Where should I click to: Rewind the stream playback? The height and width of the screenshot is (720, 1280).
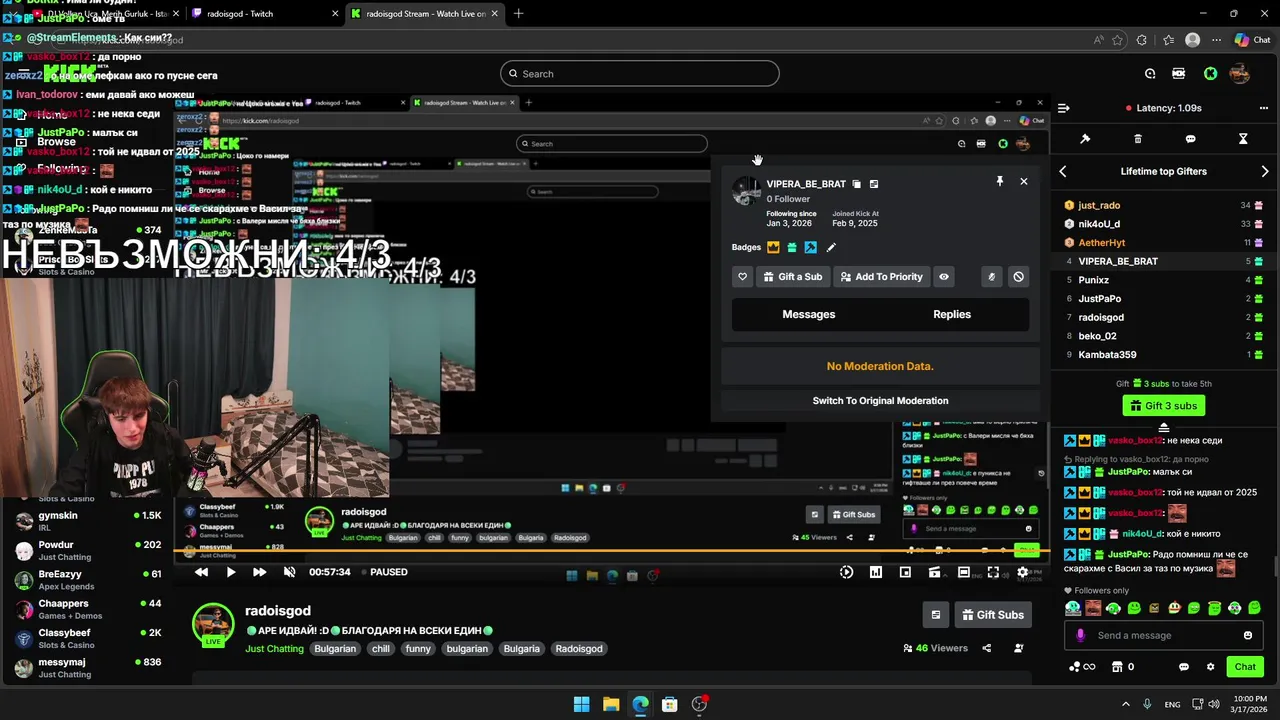[201, 572]
